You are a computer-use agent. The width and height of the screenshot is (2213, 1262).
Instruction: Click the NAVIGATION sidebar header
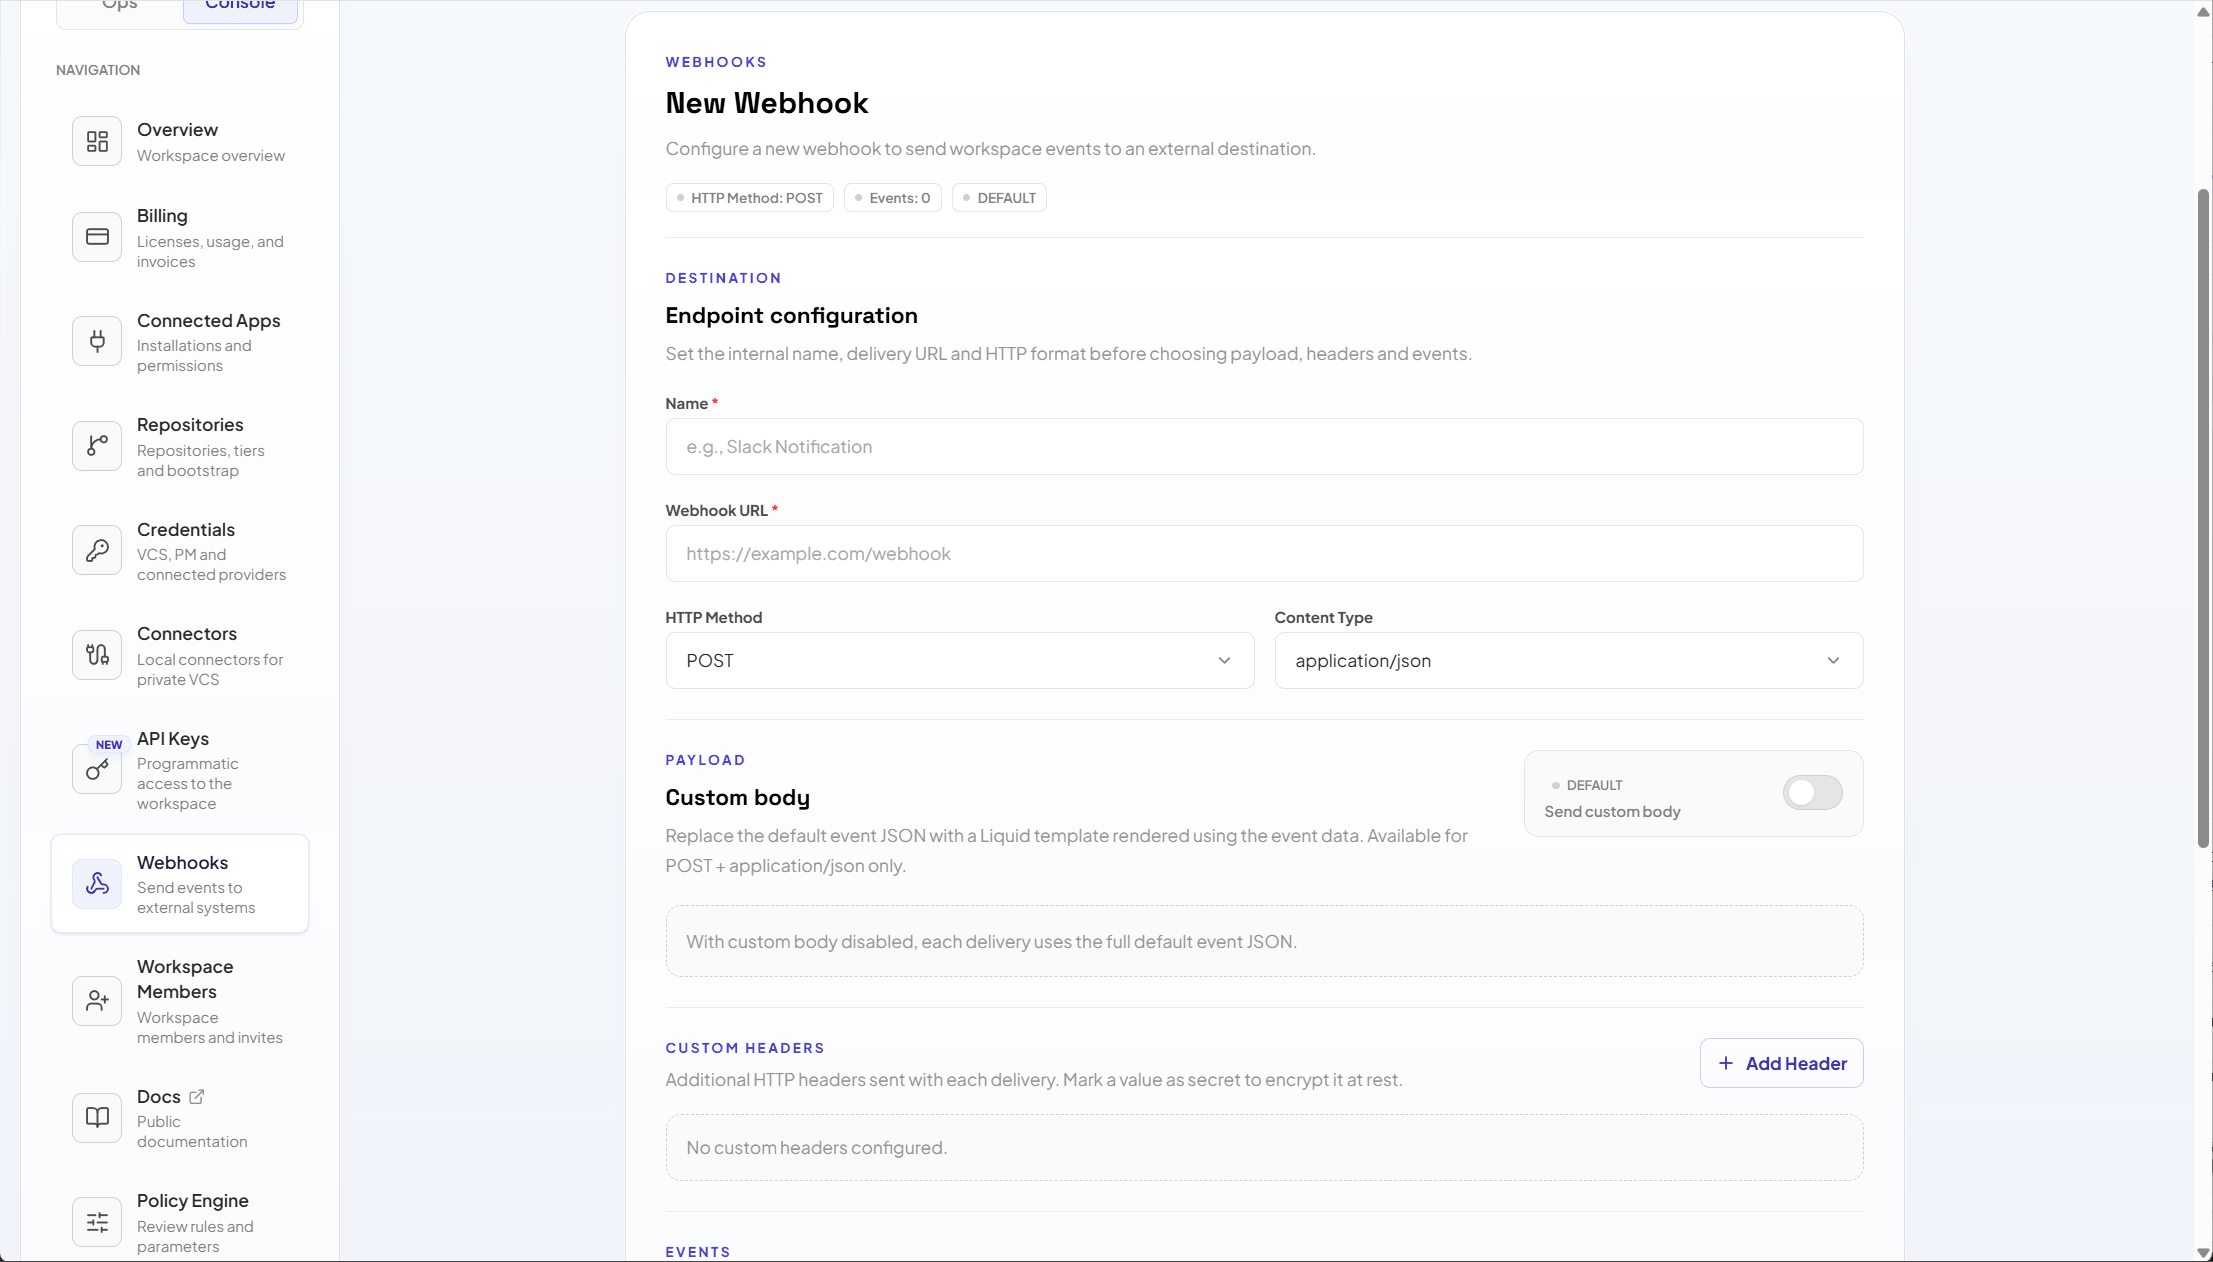pyautogui.click(x=98, y=70)
